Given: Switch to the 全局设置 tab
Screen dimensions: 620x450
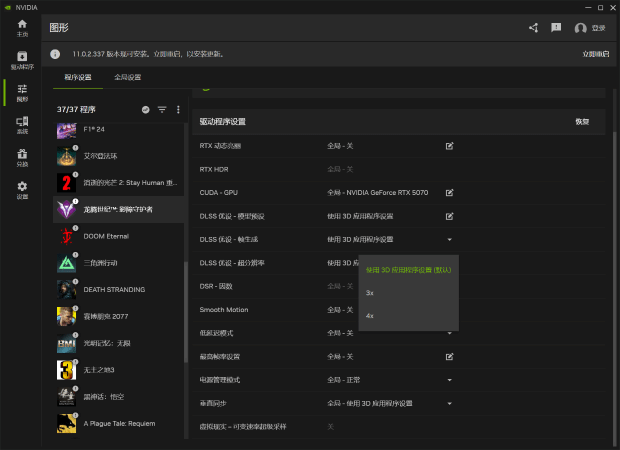Looking at the screenshot, I should pos(128,77).
